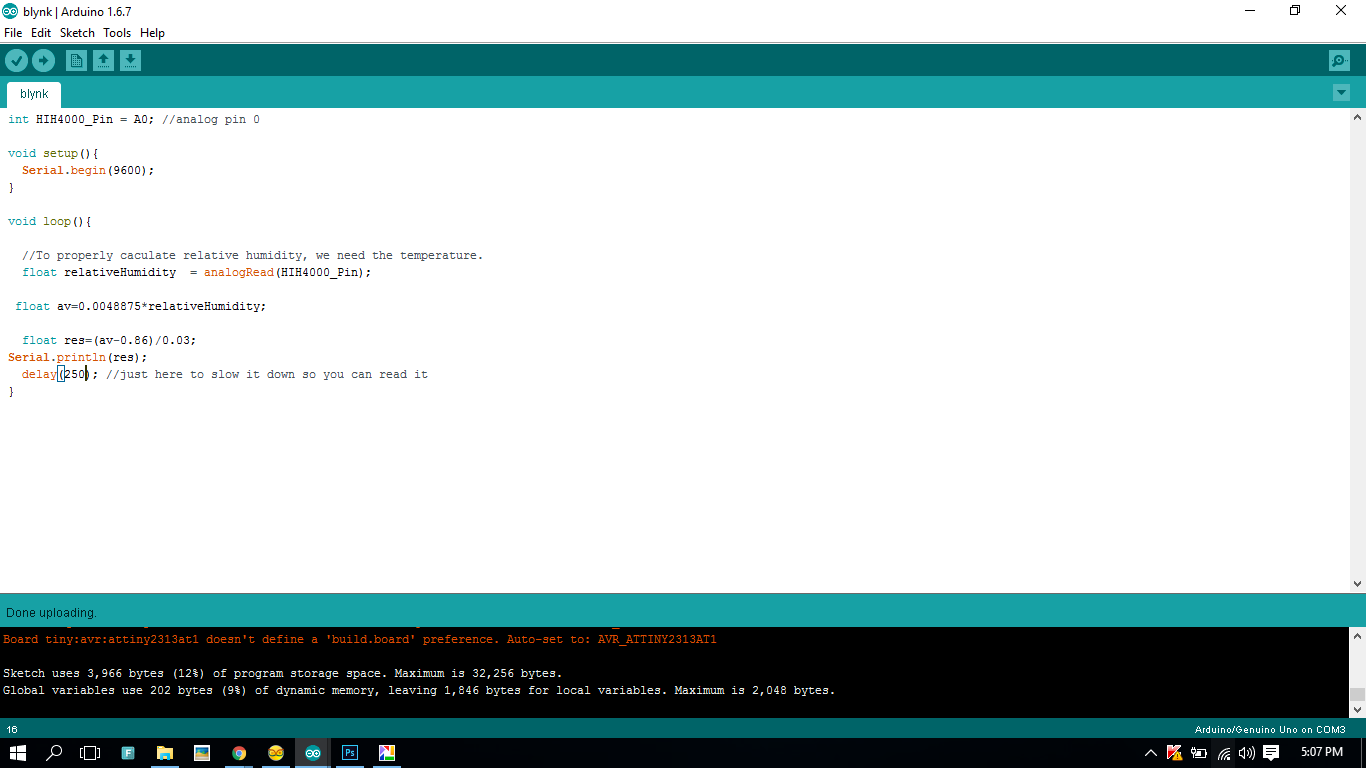Open the volume control in system tray
1366x768 pixels.
(x=1246, y=753)
